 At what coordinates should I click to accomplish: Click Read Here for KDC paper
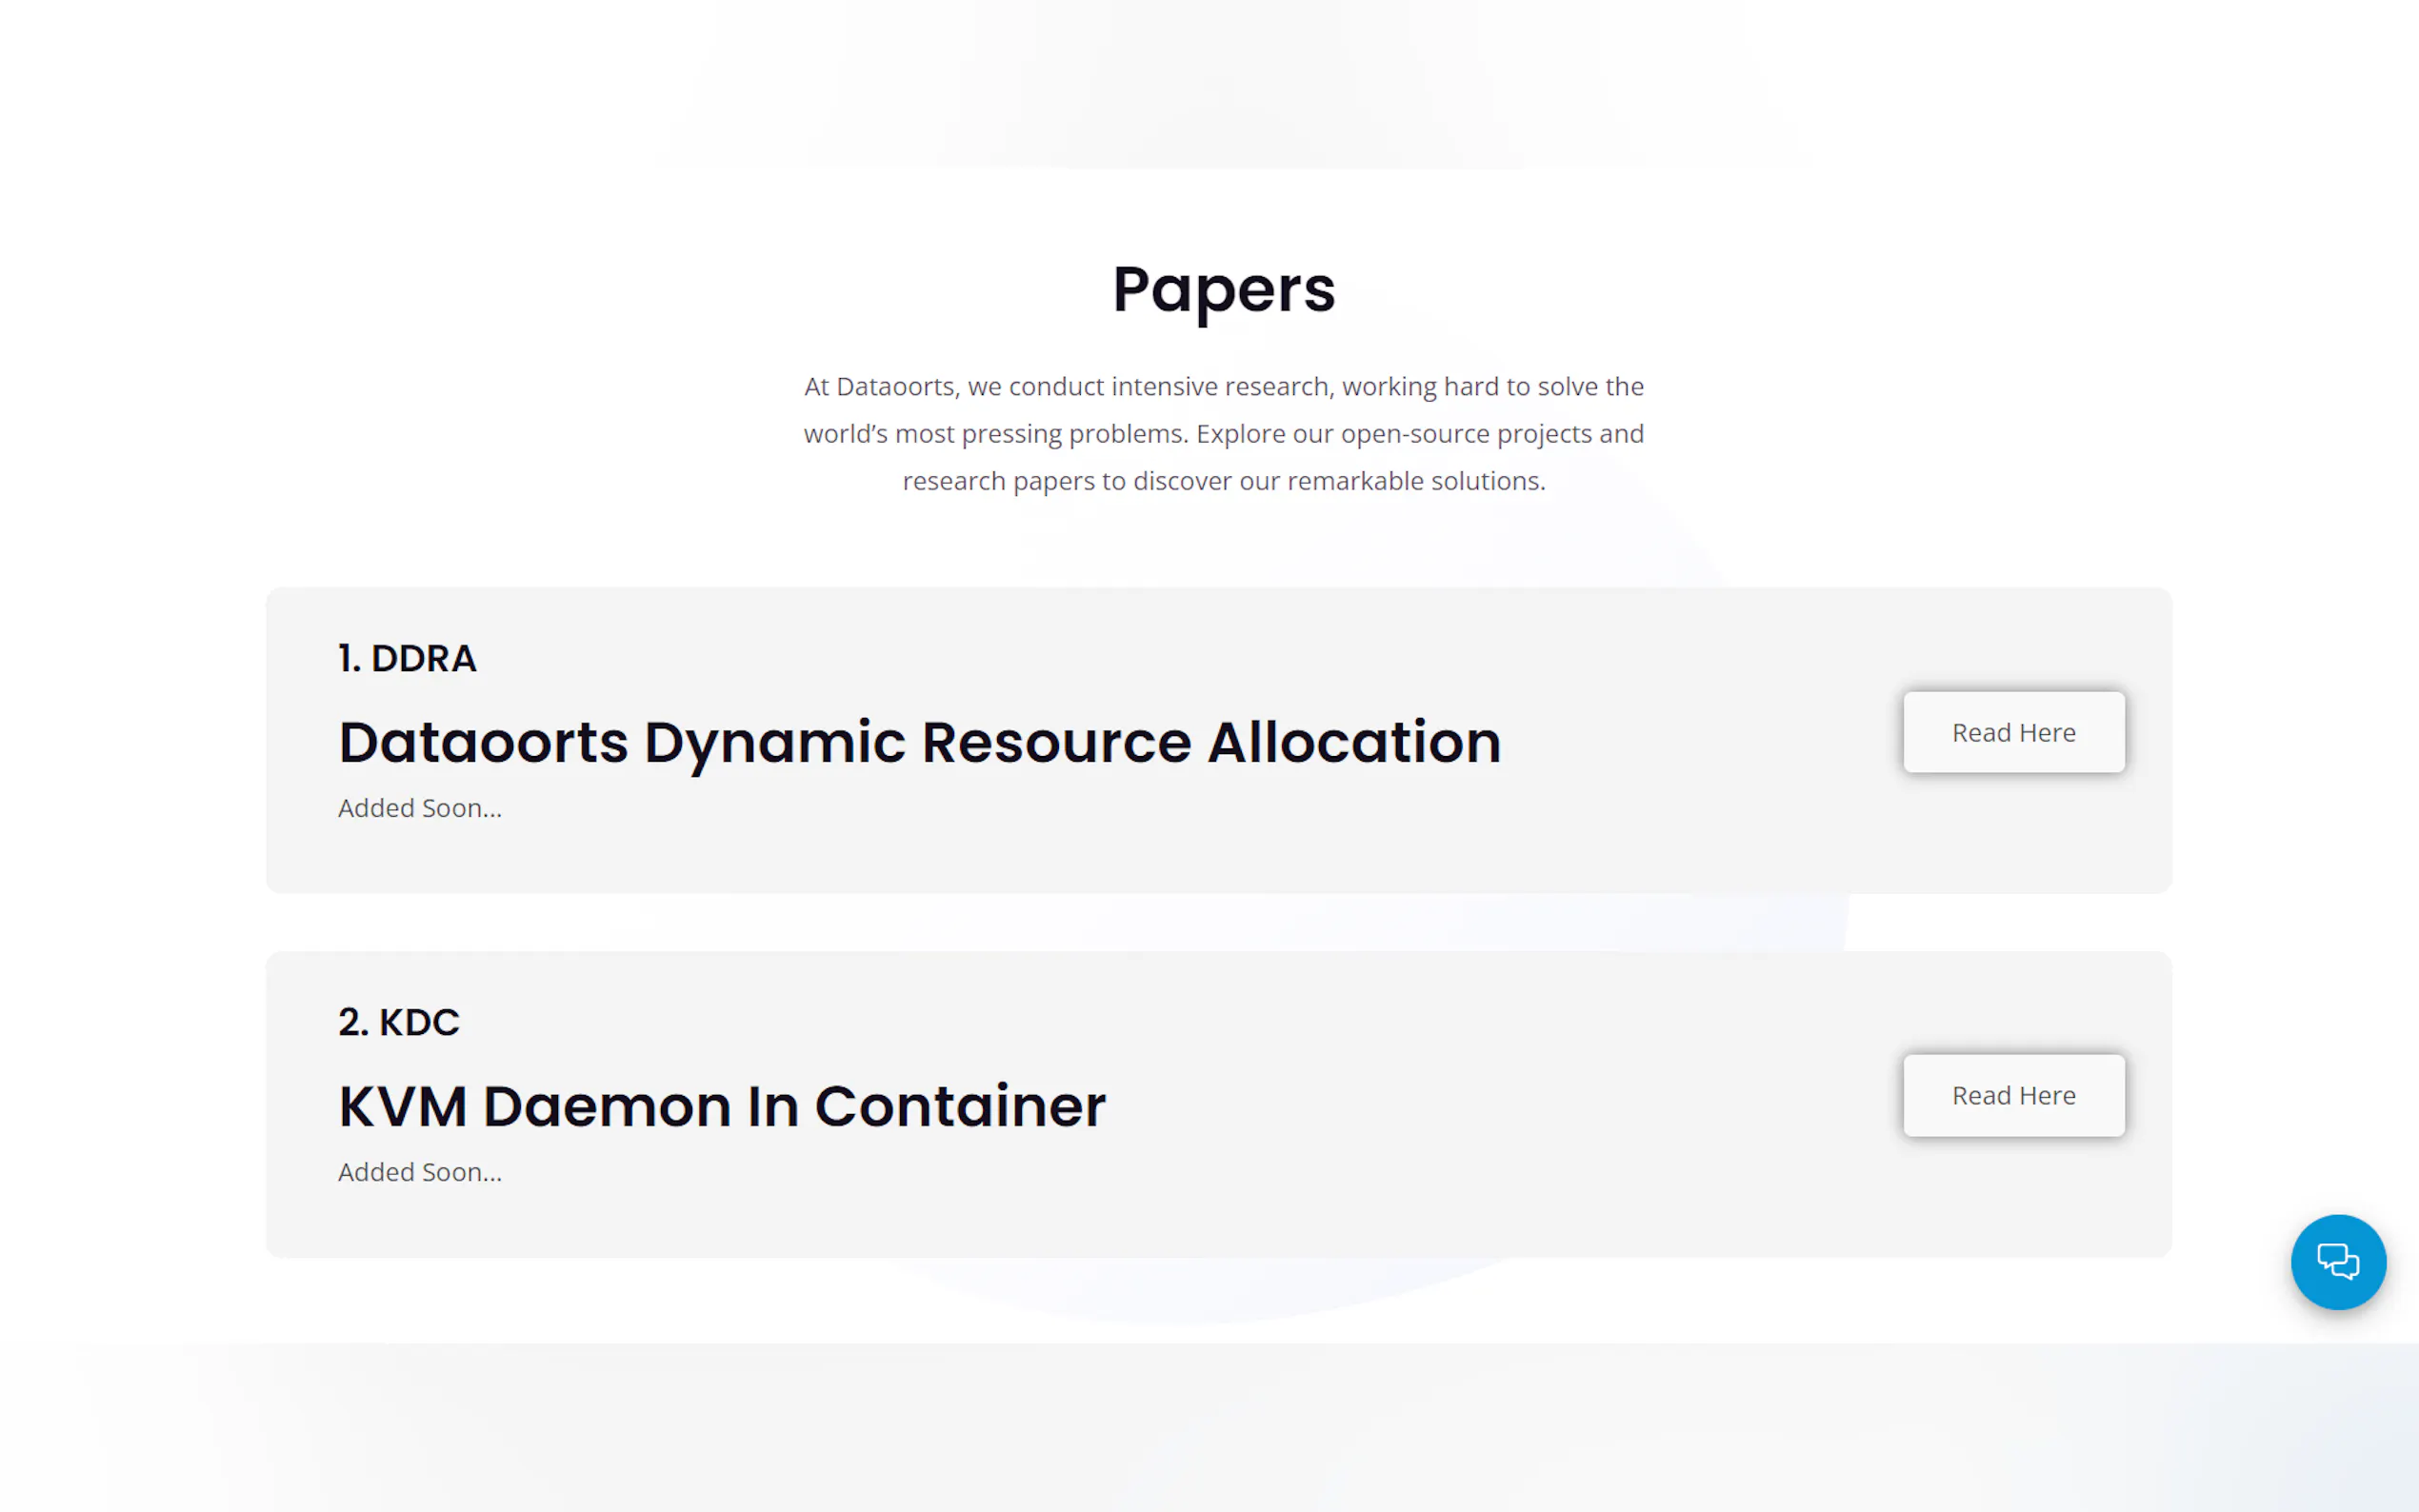(2013, 1095)
